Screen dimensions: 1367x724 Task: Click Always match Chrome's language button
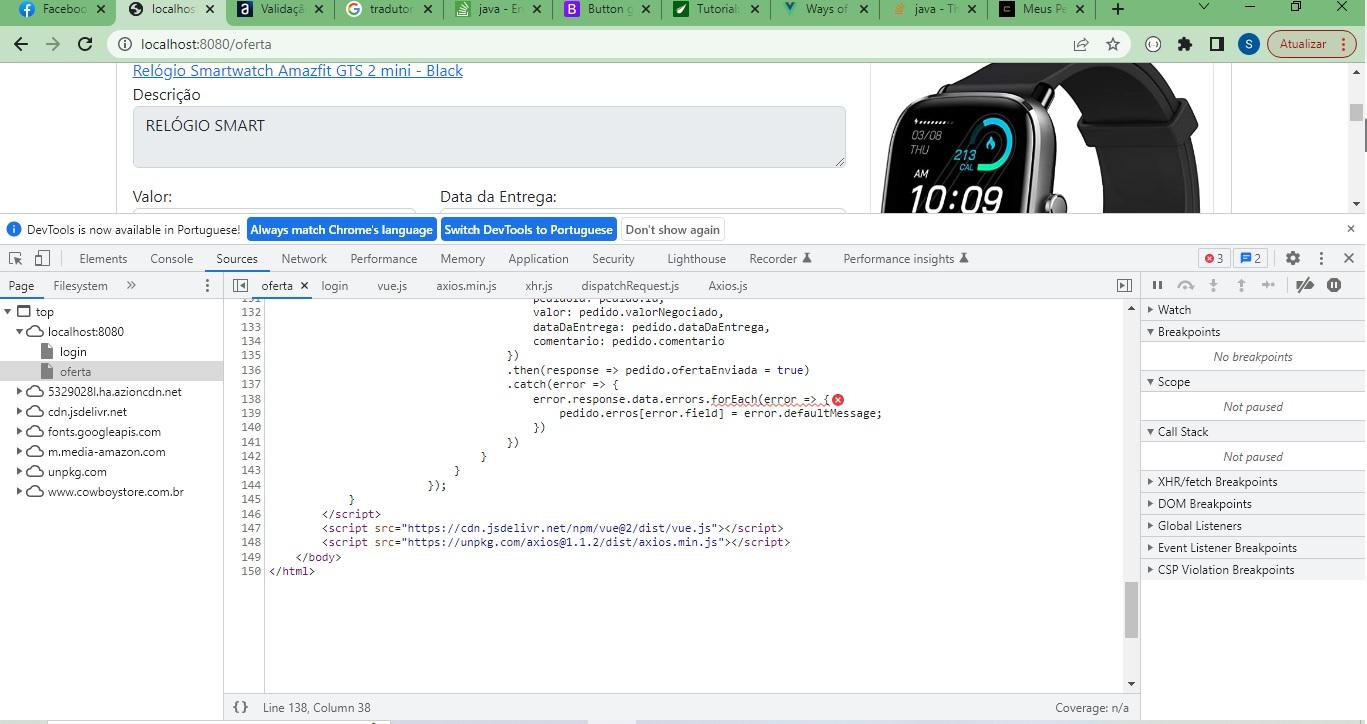pos(341,229)
